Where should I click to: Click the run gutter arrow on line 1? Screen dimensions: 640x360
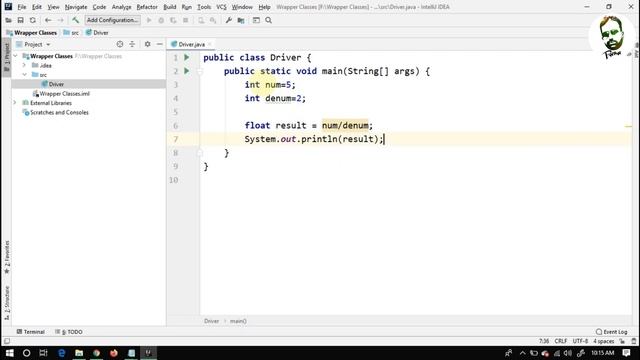[187, 58]
